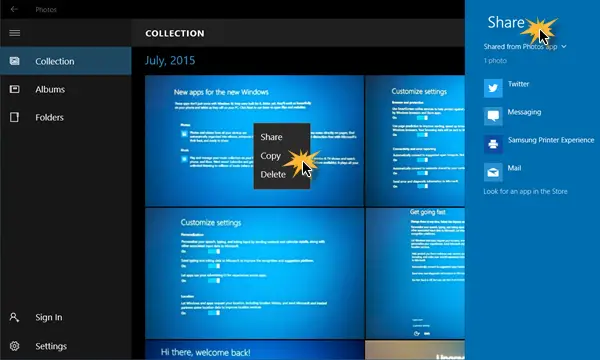
Task: Open the Get going fast photo
Action: (415, 273)
